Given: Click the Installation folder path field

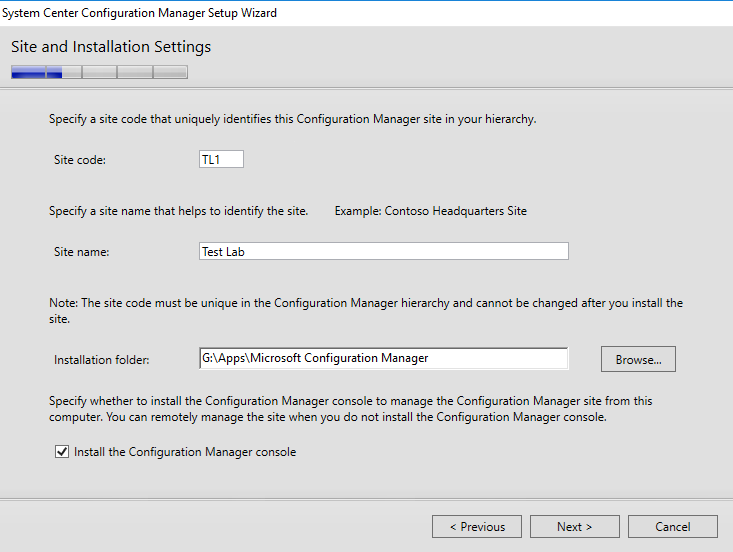Looking at the screenshot, I should 384,358.
